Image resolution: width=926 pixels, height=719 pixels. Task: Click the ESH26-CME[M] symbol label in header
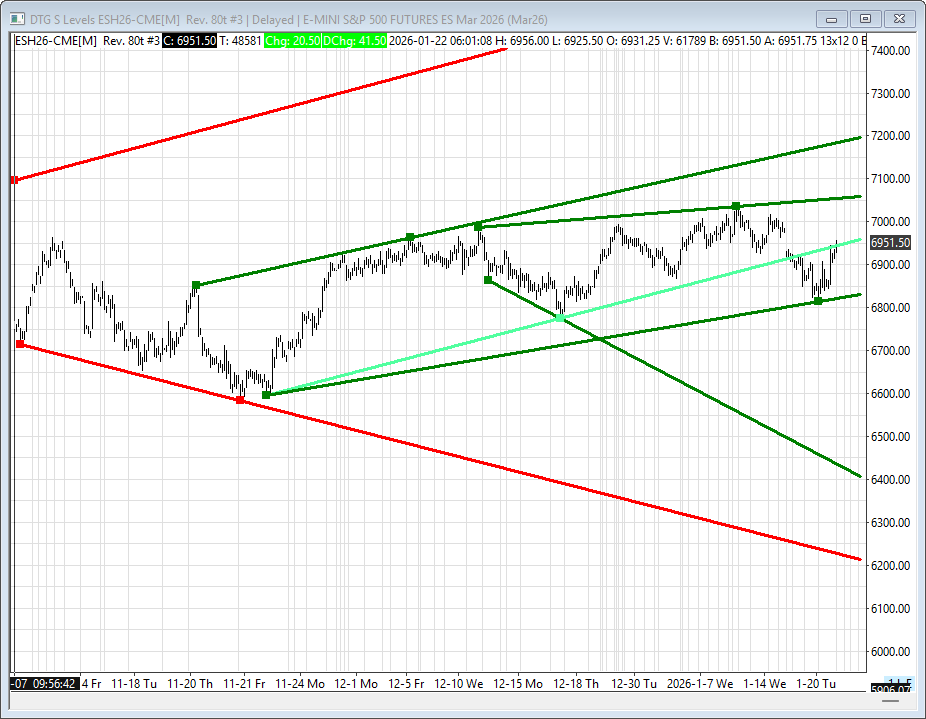55,40
